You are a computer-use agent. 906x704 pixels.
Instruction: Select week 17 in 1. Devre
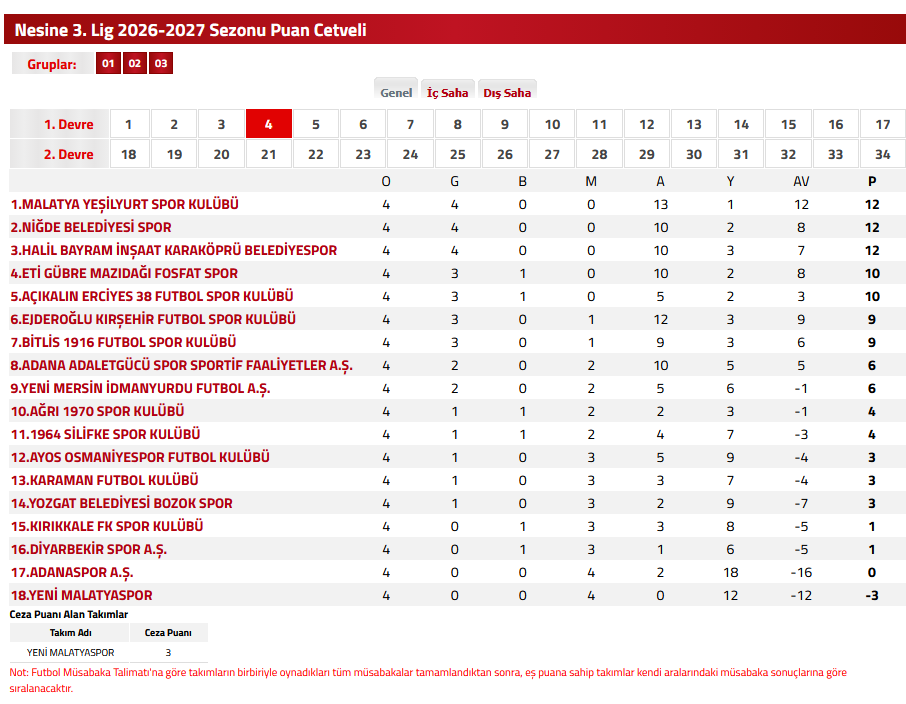coord(883,124)
